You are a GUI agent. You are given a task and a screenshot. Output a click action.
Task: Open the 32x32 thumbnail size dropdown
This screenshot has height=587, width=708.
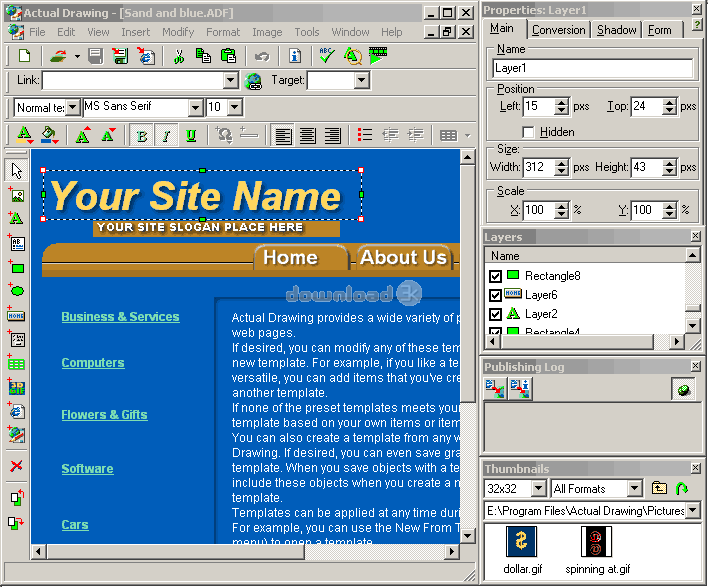(539, 489)
